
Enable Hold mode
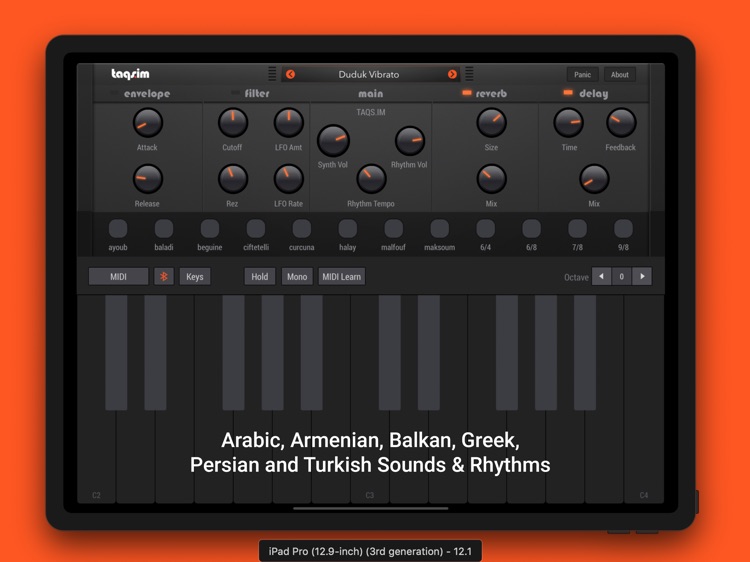pos(260,276)
